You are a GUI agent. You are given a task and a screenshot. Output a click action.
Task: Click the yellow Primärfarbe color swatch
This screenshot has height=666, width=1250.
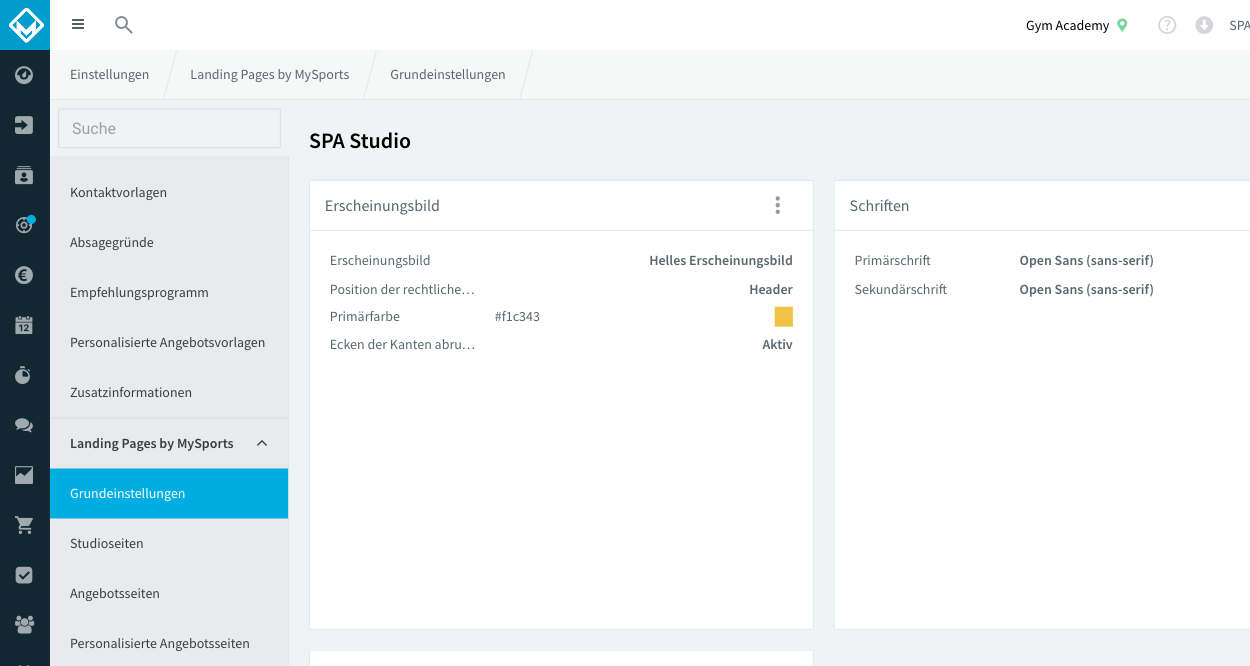click(x=783, y=317)
